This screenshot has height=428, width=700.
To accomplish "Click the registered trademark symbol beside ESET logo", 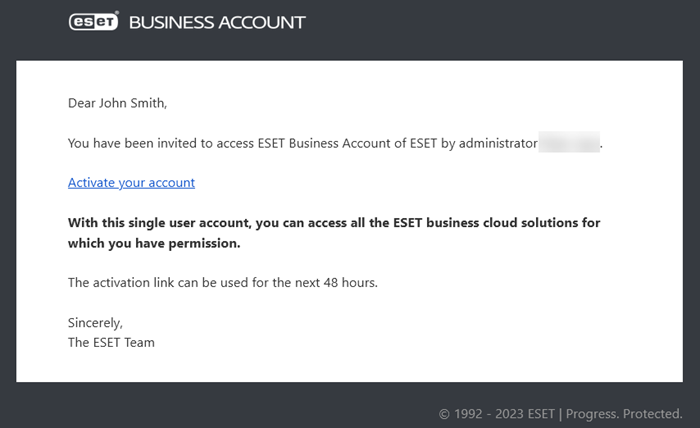I will (x=117, y=13).
